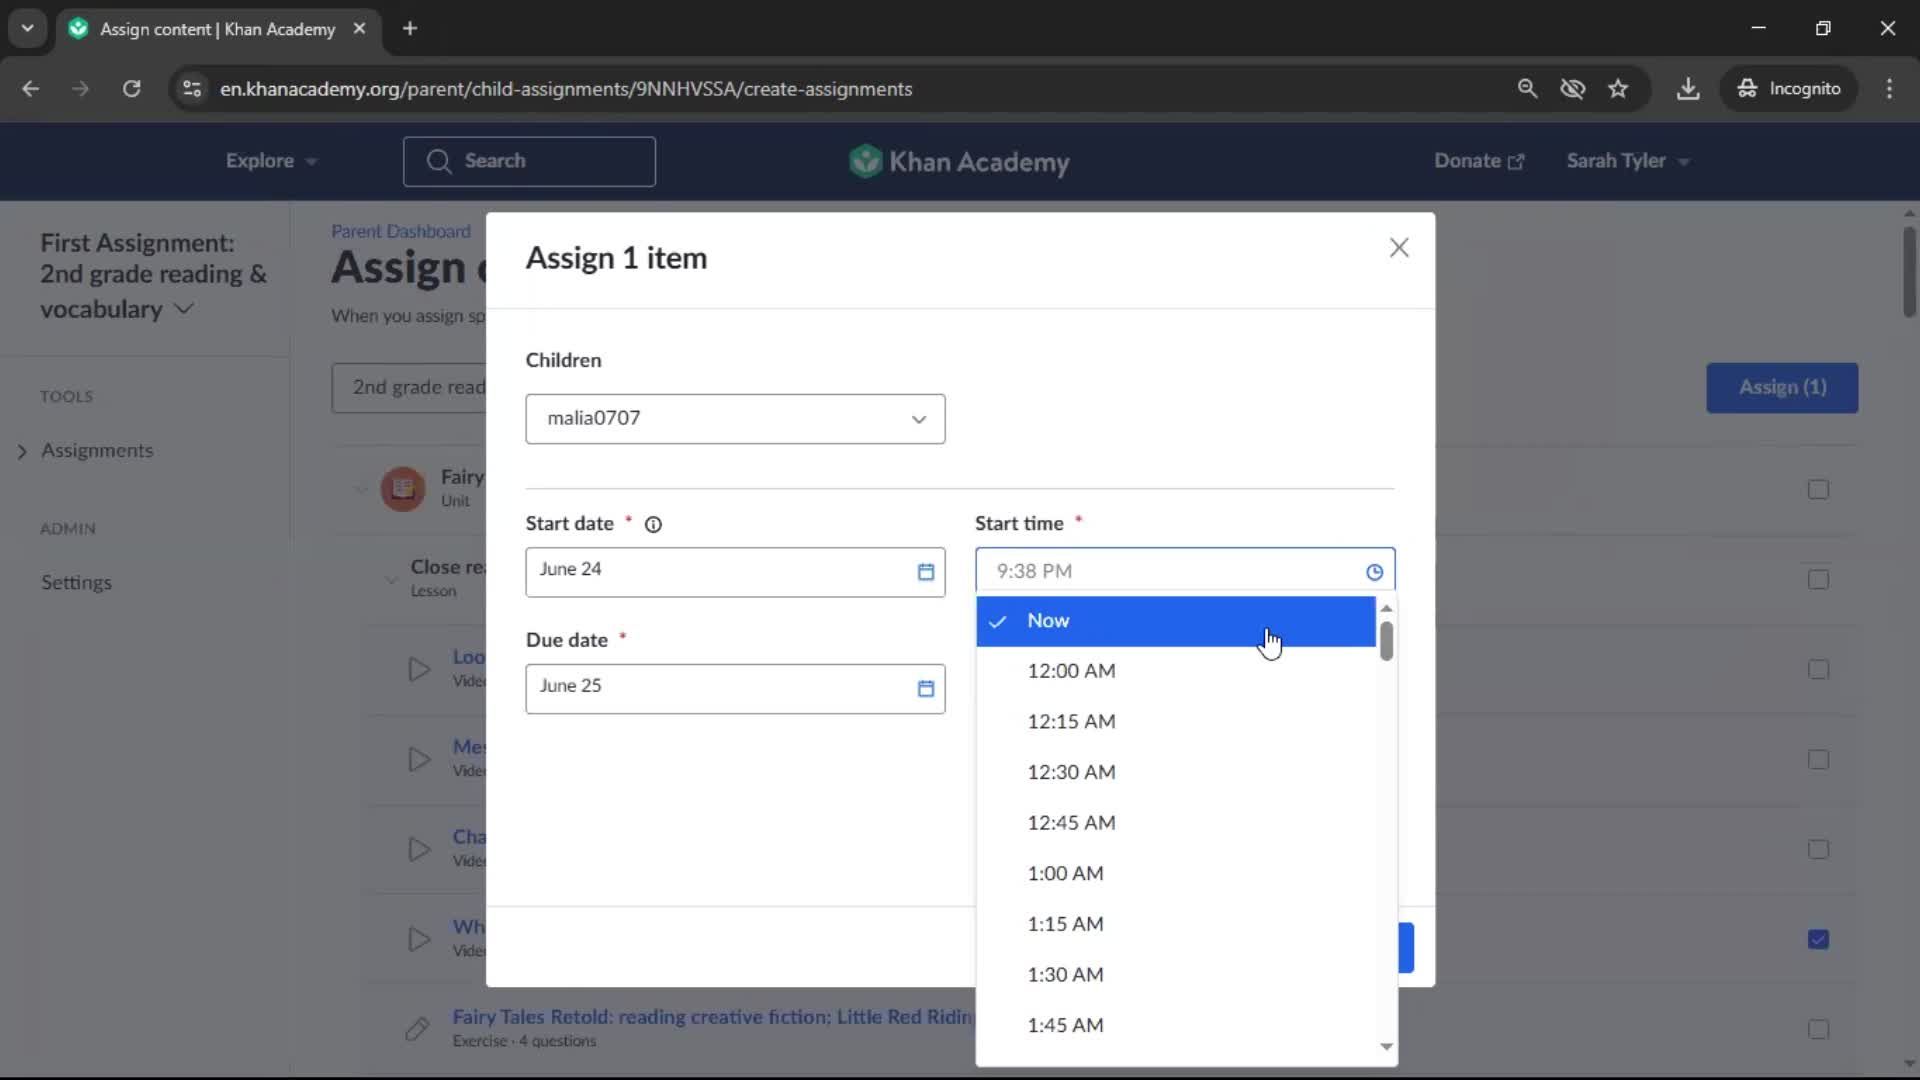The width and height of the screenshot is (1920, 1080).
Task: Click the time list scroll-down arrow
Action: coord(1386,1047)
